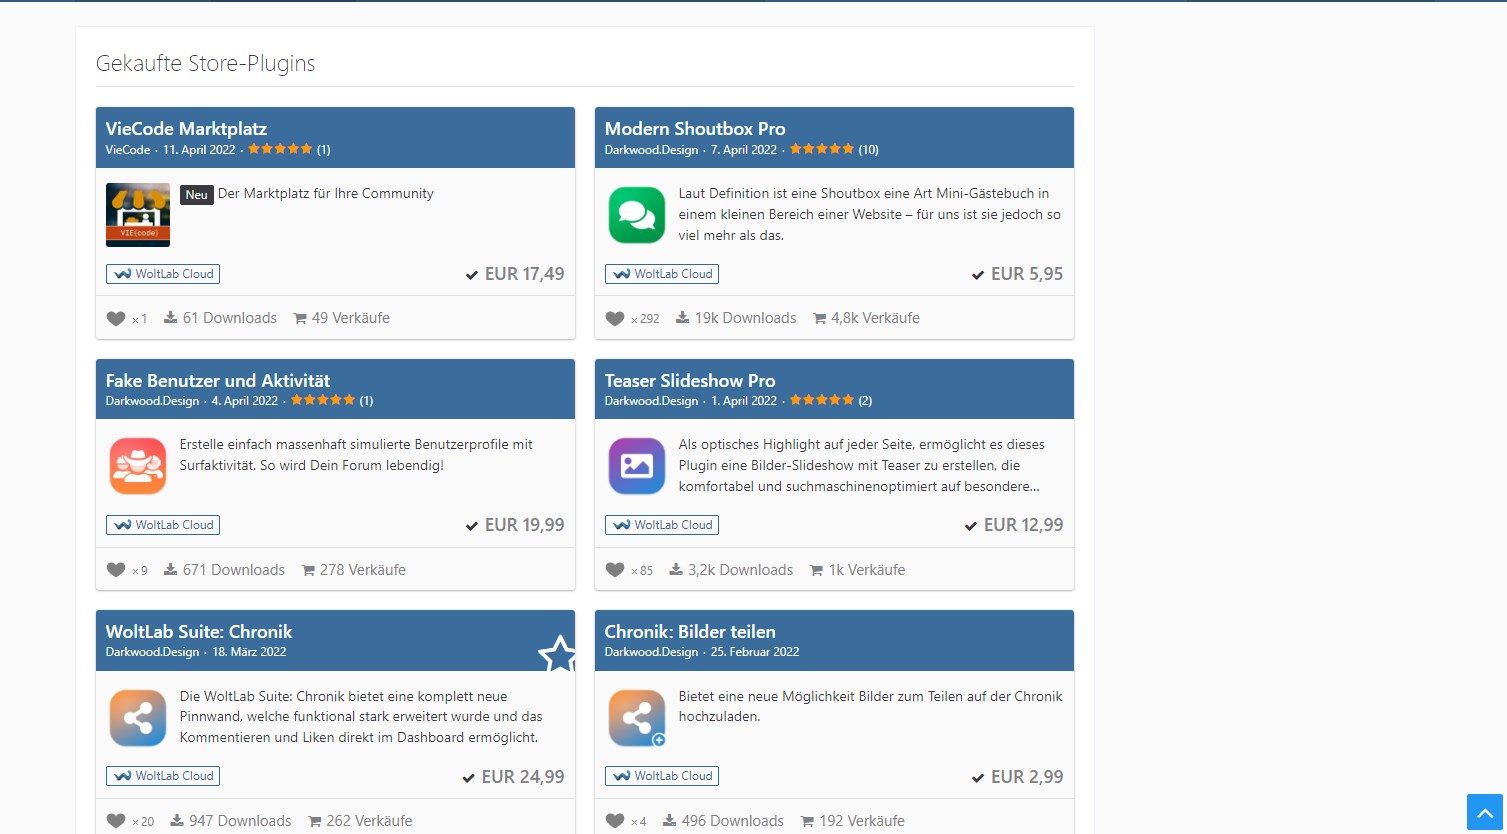1507x834 pixels.
Task: Click WoltLab Cloud badge under Chronik: Bilder teilen
Action: [662, 776]
